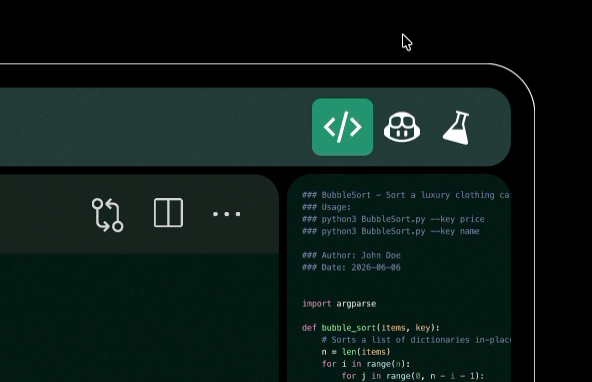Click the "### Usage:" comment line
Viewport: 592px width, 382px height.
point(327,207)
